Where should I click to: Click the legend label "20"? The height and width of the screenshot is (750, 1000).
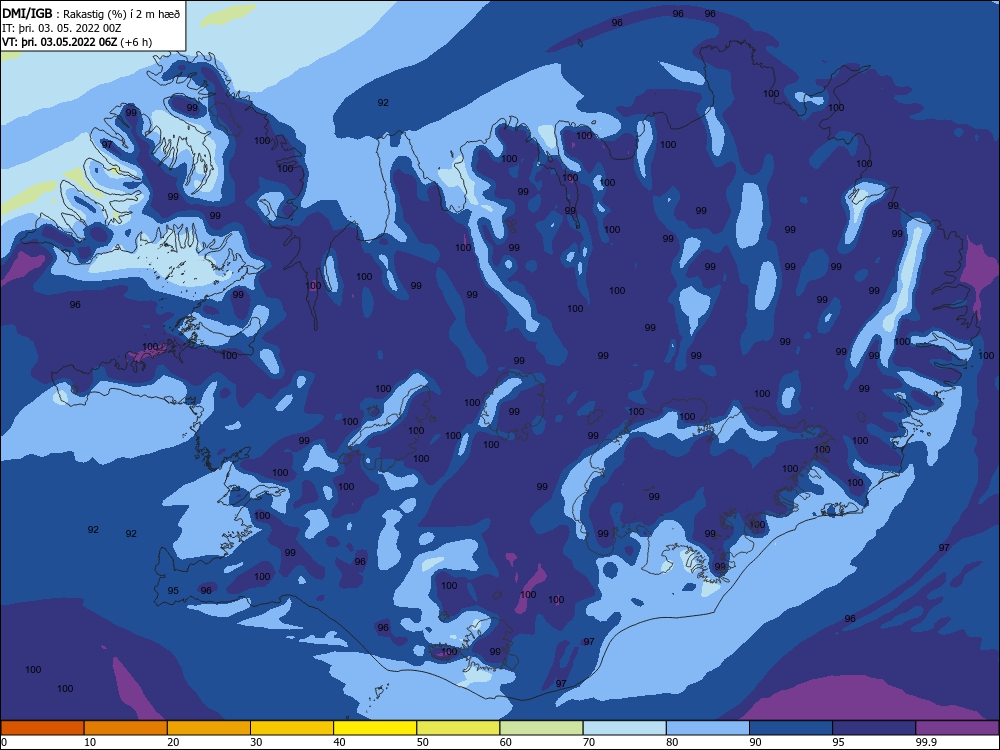(173, 742)
